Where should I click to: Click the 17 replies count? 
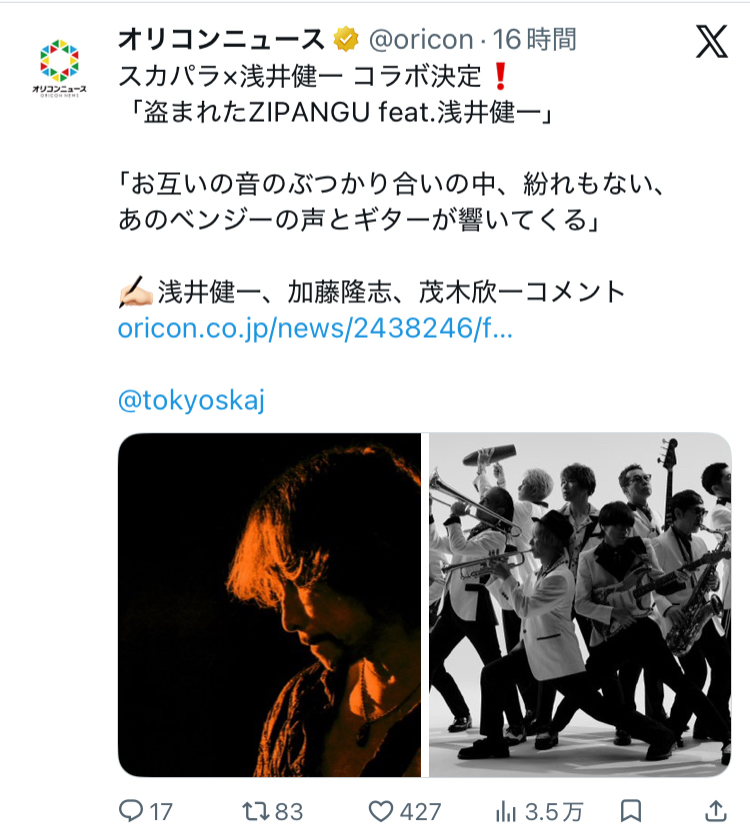[x=161, y=812]
